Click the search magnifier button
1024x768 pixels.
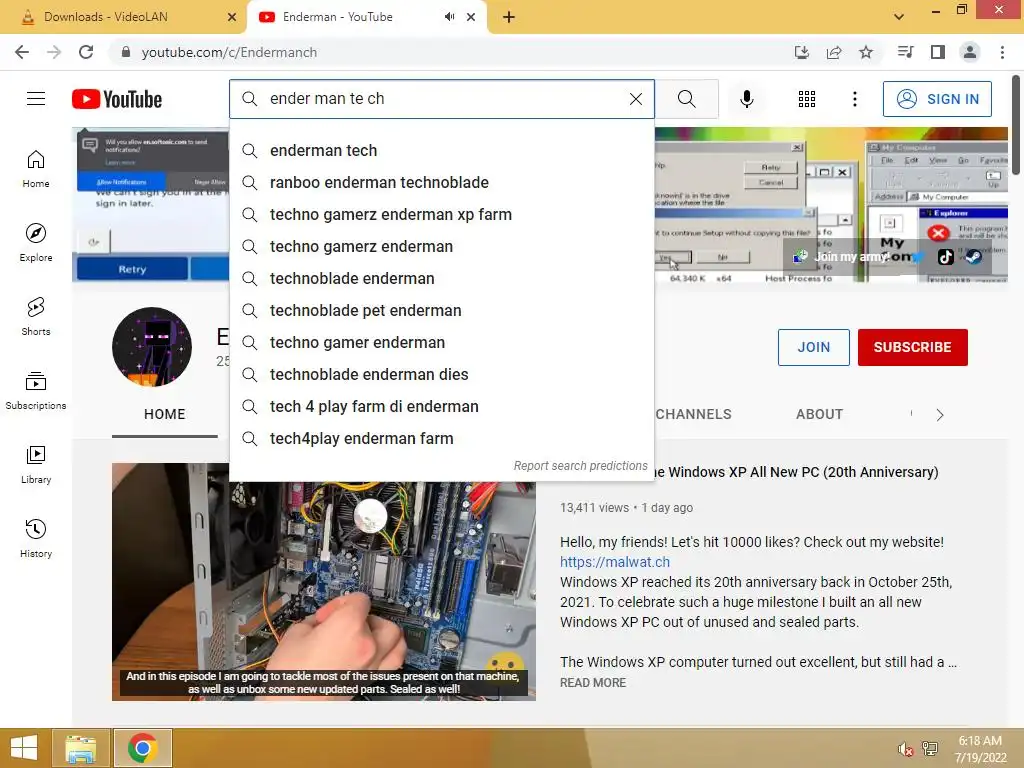tap(686, 99)
